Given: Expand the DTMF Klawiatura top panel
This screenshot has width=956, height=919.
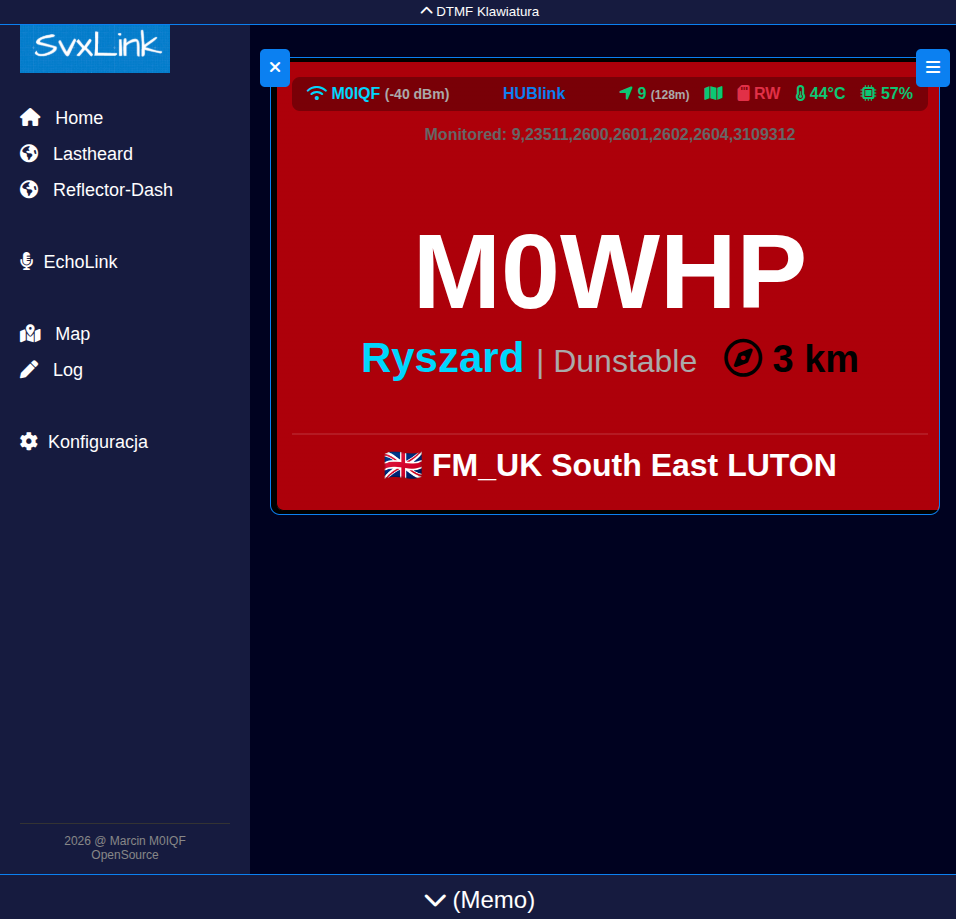Looking at the screenshot, I should click(478, 12).
